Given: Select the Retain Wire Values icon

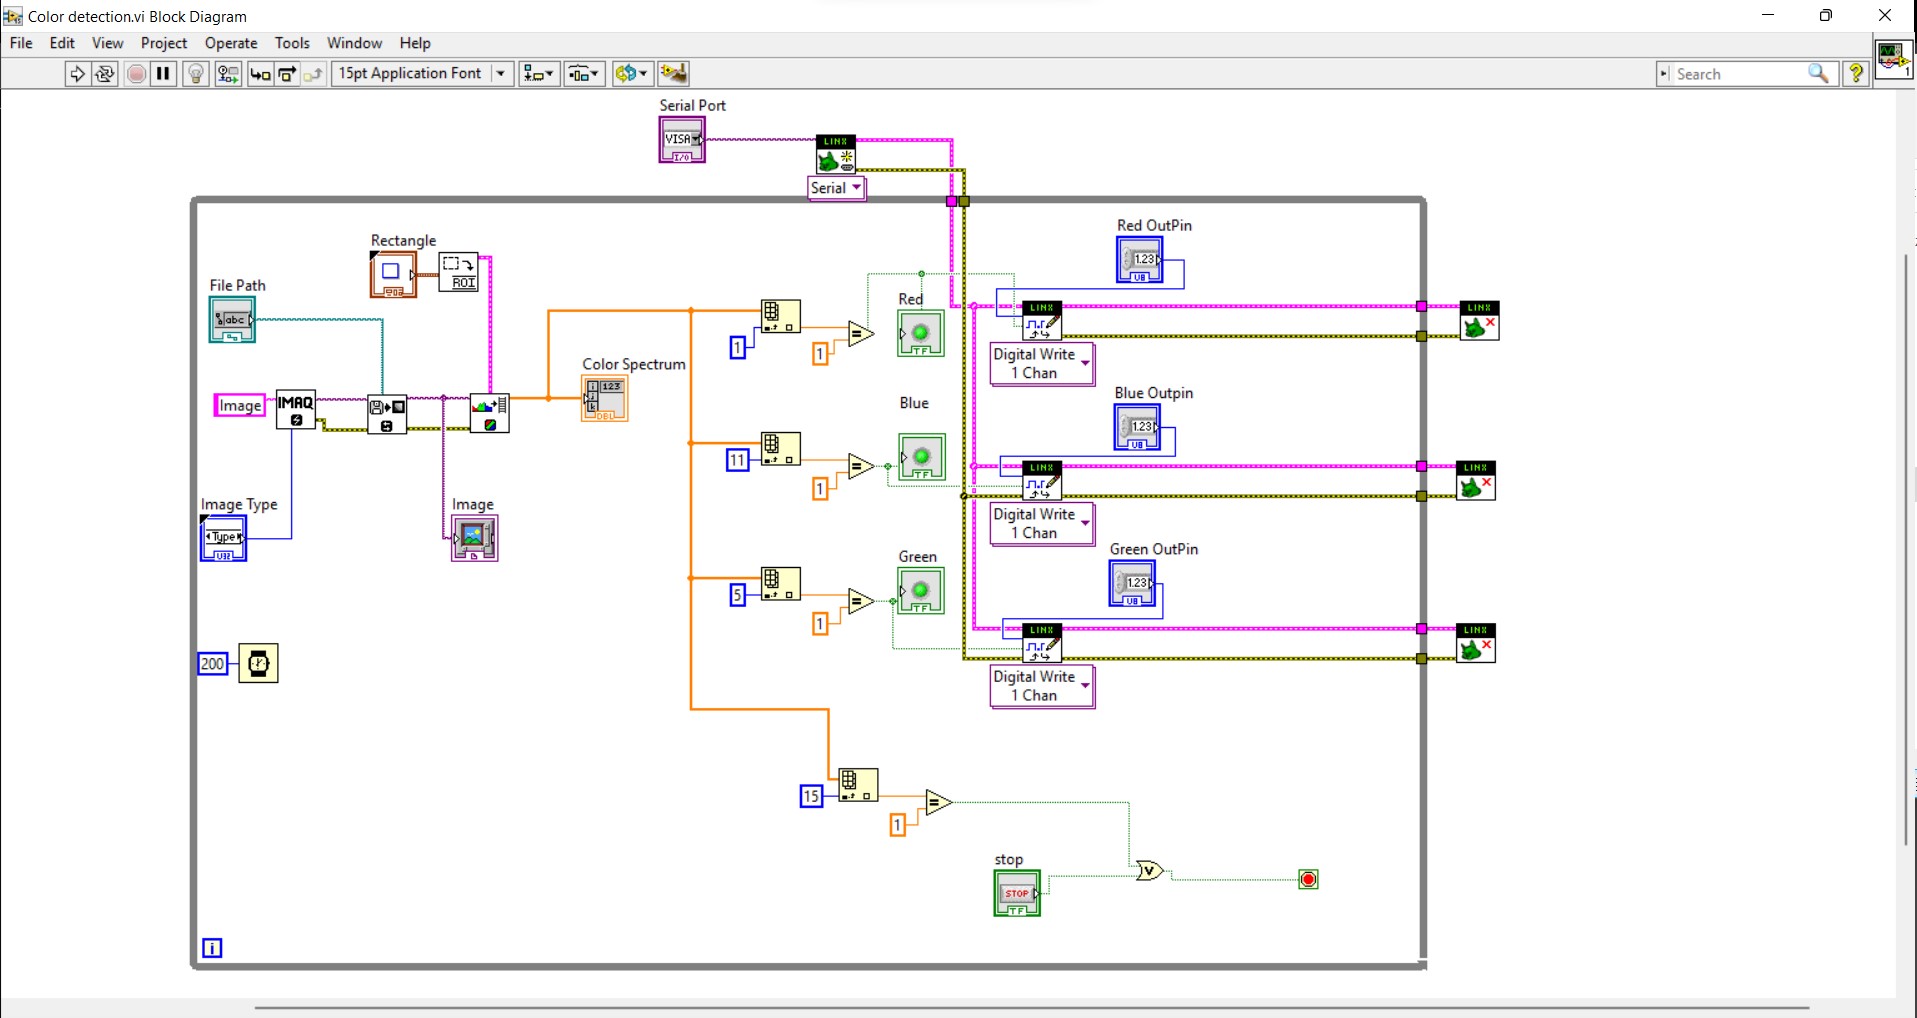Looking at the screenshot, I should pyautogui.click(x=227, y=73).
